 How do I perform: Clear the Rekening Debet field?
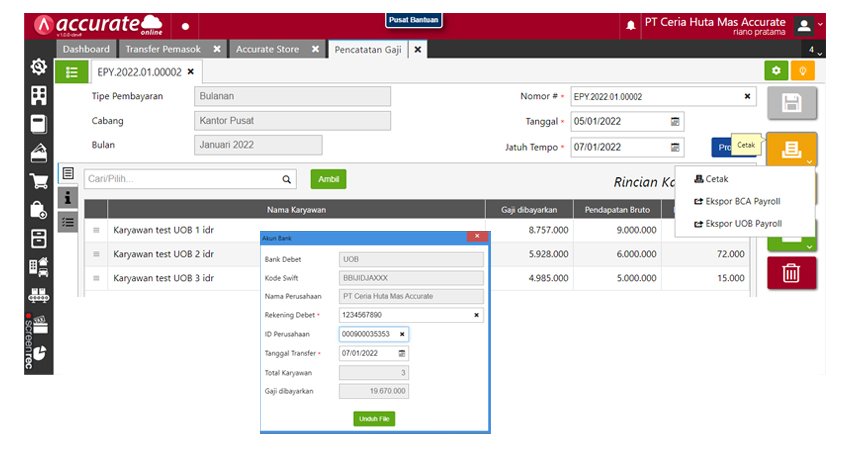(x=476, y=315)
